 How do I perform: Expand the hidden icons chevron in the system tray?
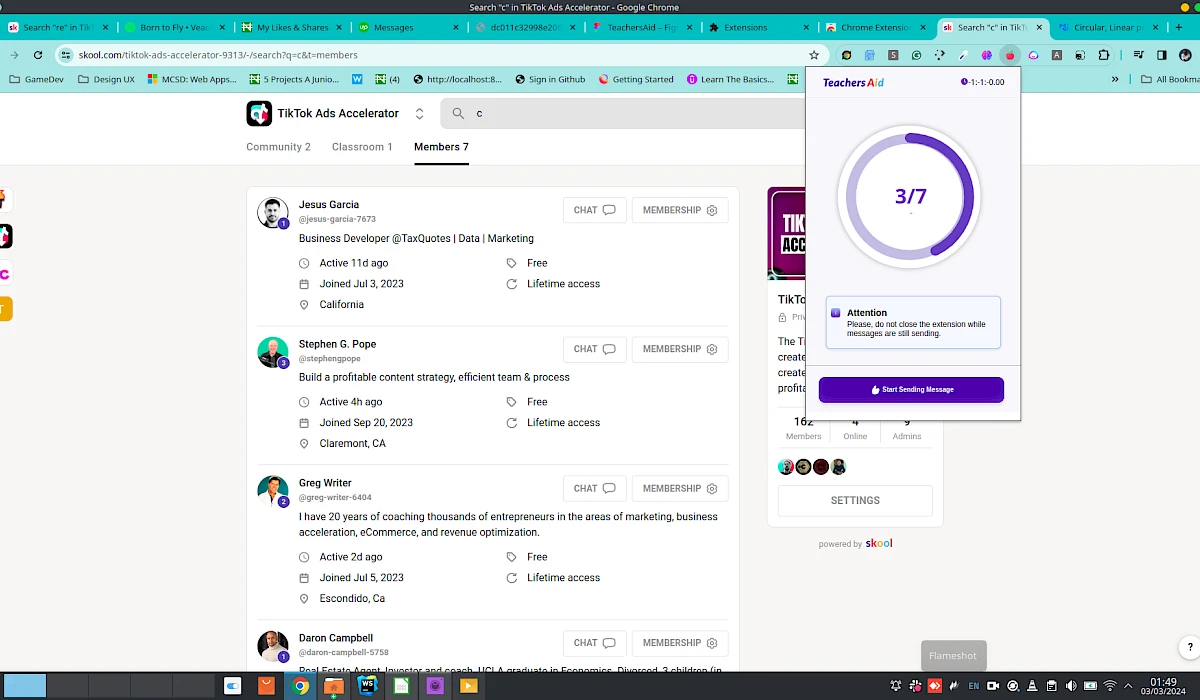click(1127, 685)
